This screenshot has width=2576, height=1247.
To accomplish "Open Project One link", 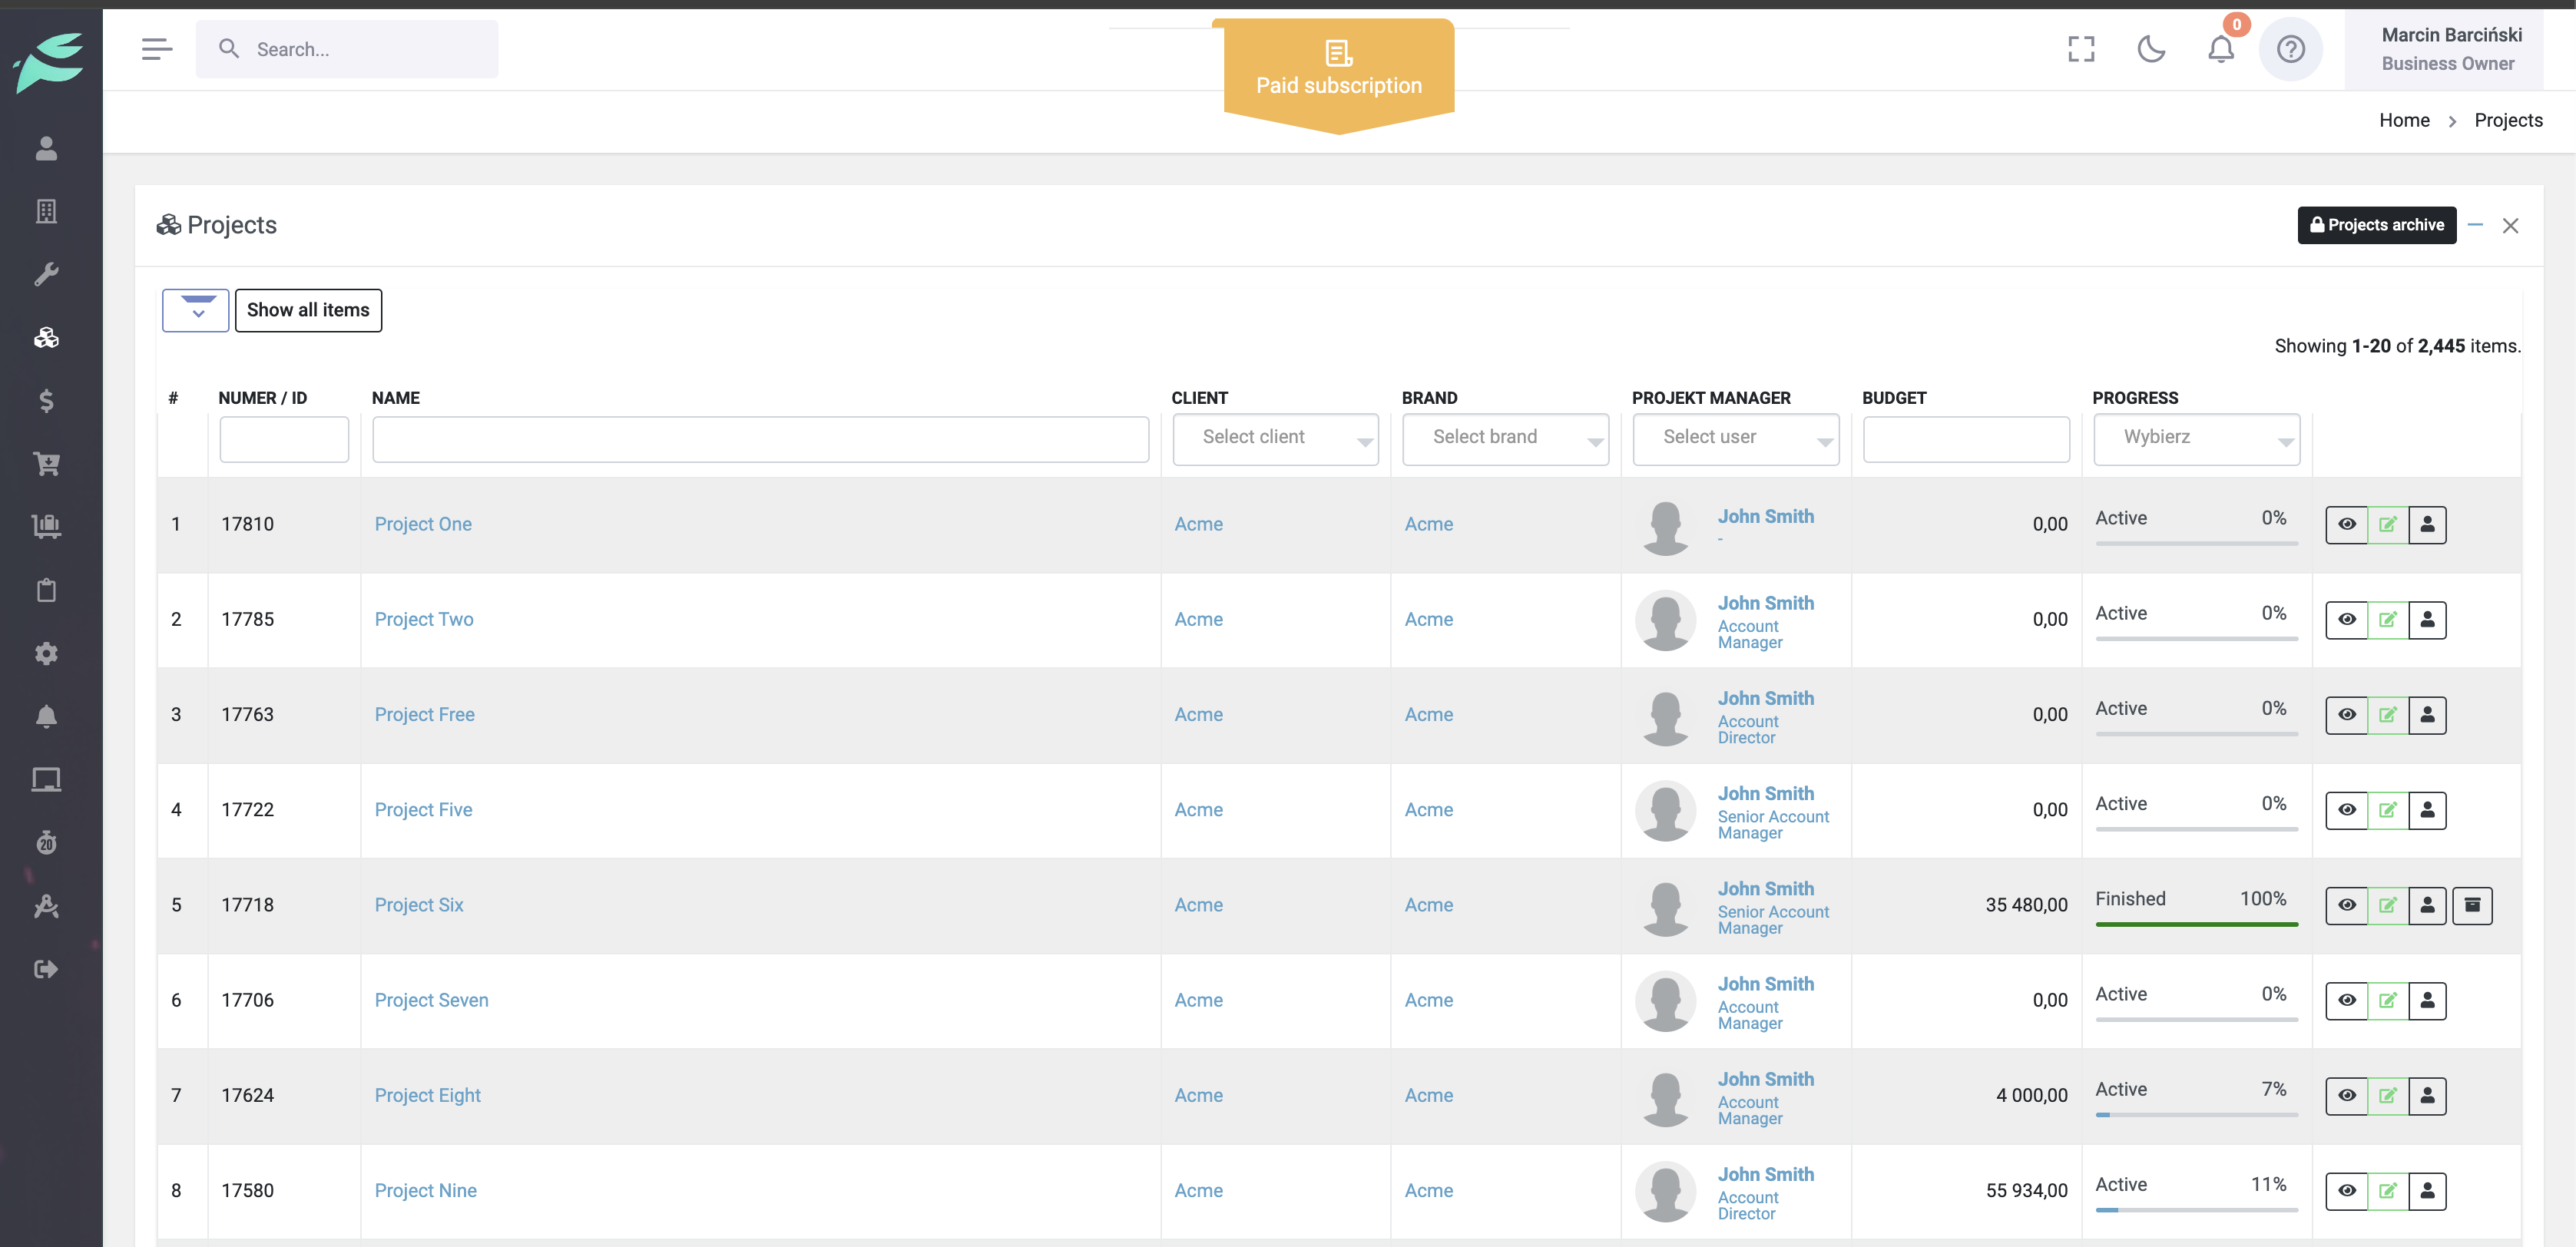I will (423, 524).
